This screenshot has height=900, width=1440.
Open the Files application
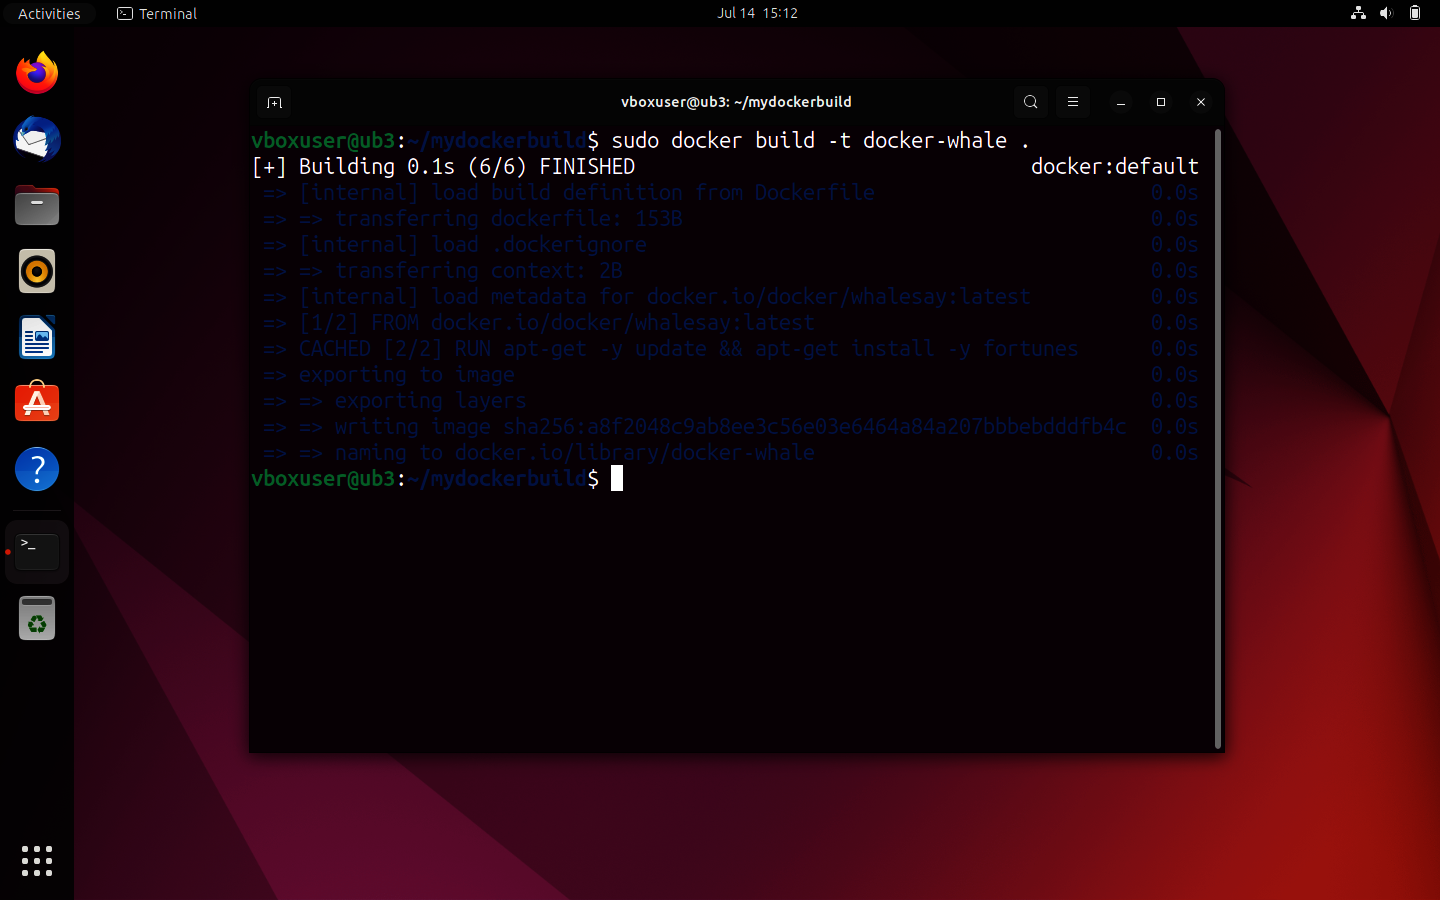click(x=36, y=205)
